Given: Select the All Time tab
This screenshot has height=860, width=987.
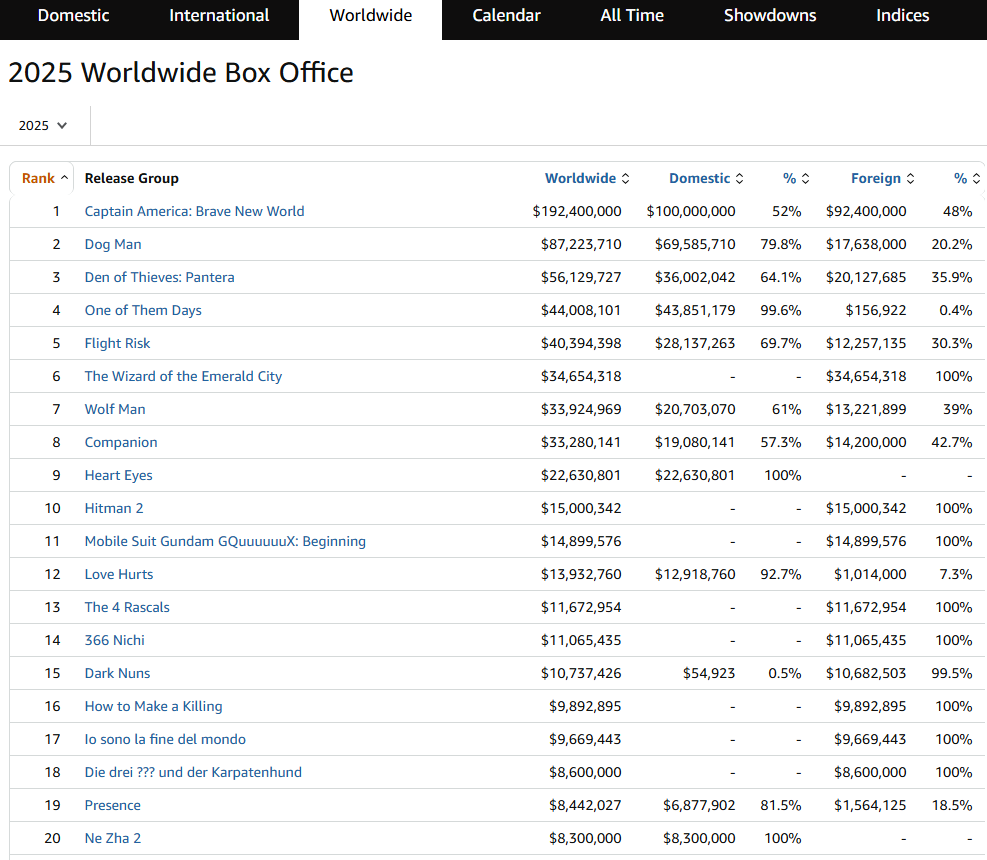Looking at the screenshot, I should 632,16.
